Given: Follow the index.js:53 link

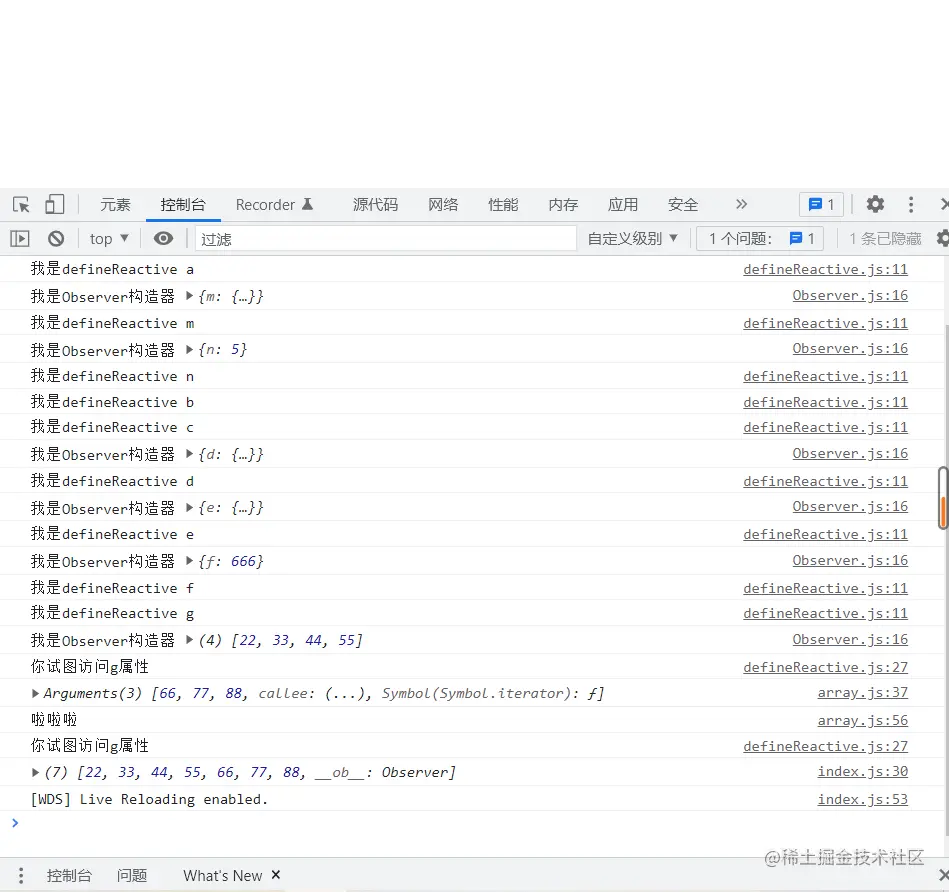Looking at the screenshot, I should point(862,799).
